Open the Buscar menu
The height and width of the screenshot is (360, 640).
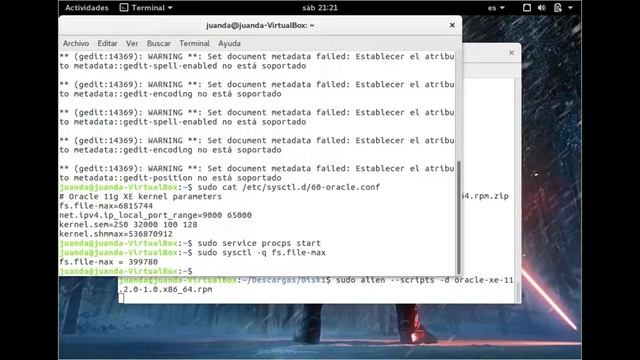(159, 43)
